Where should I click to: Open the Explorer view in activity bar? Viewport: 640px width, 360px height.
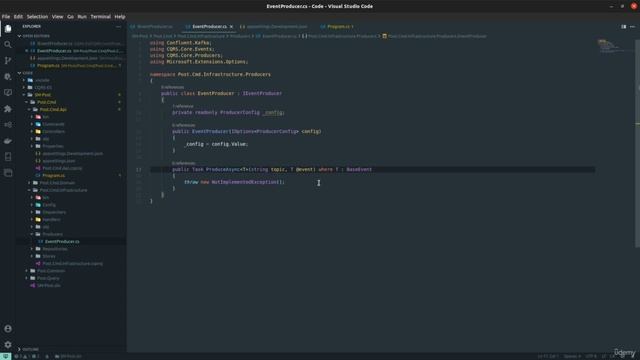pyautogui.click(x=8, y=29)
